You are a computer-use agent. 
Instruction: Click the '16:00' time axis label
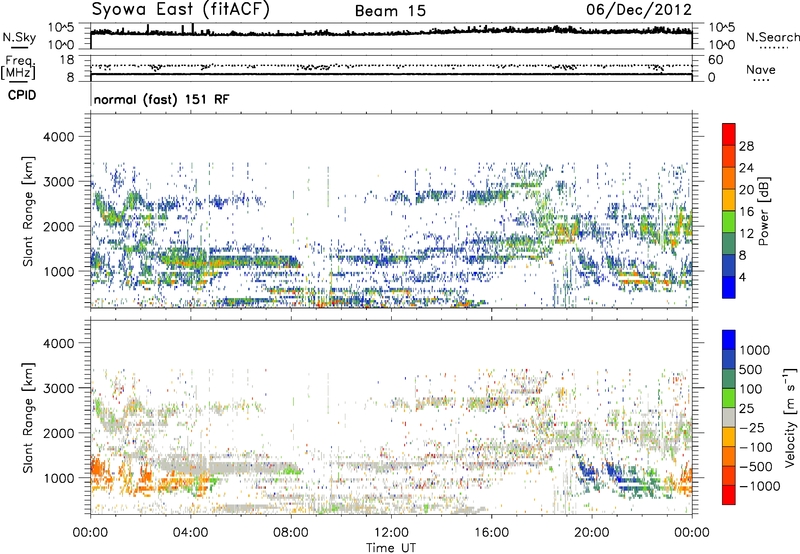[x=491, y=533]
